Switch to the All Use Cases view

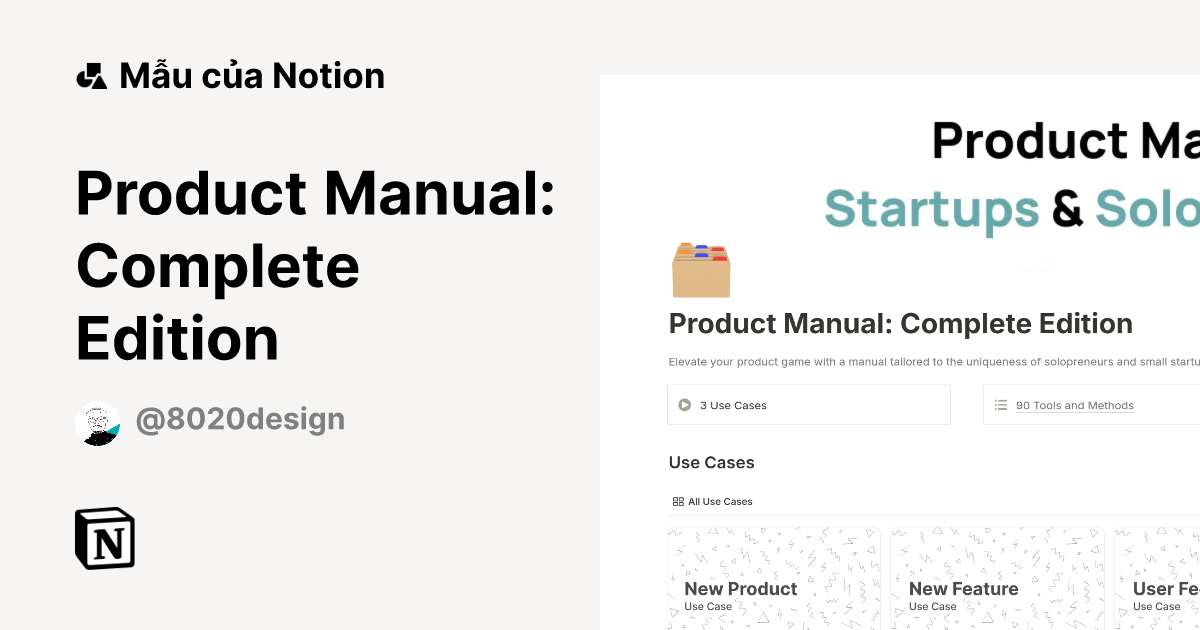coord(719,501)
